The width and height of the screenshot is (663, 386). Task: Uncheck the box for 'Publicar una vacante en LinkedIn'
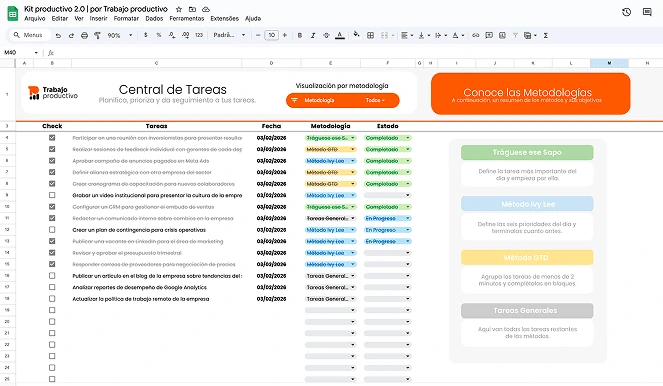[x=52, y=241]
